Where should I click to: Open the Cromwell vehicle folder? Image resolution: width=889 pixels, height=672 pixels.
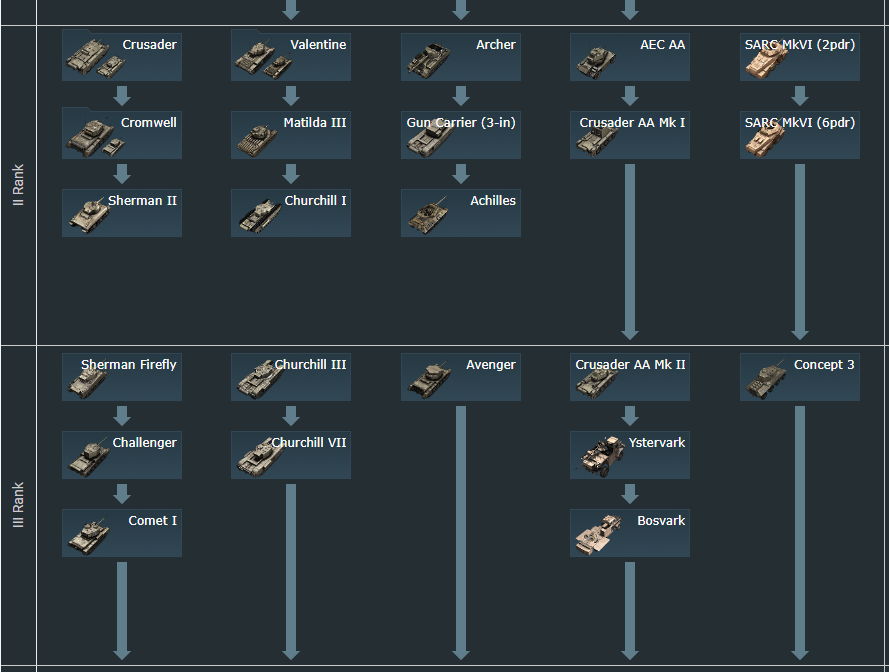pyautogui.click(x=122, y=134)
